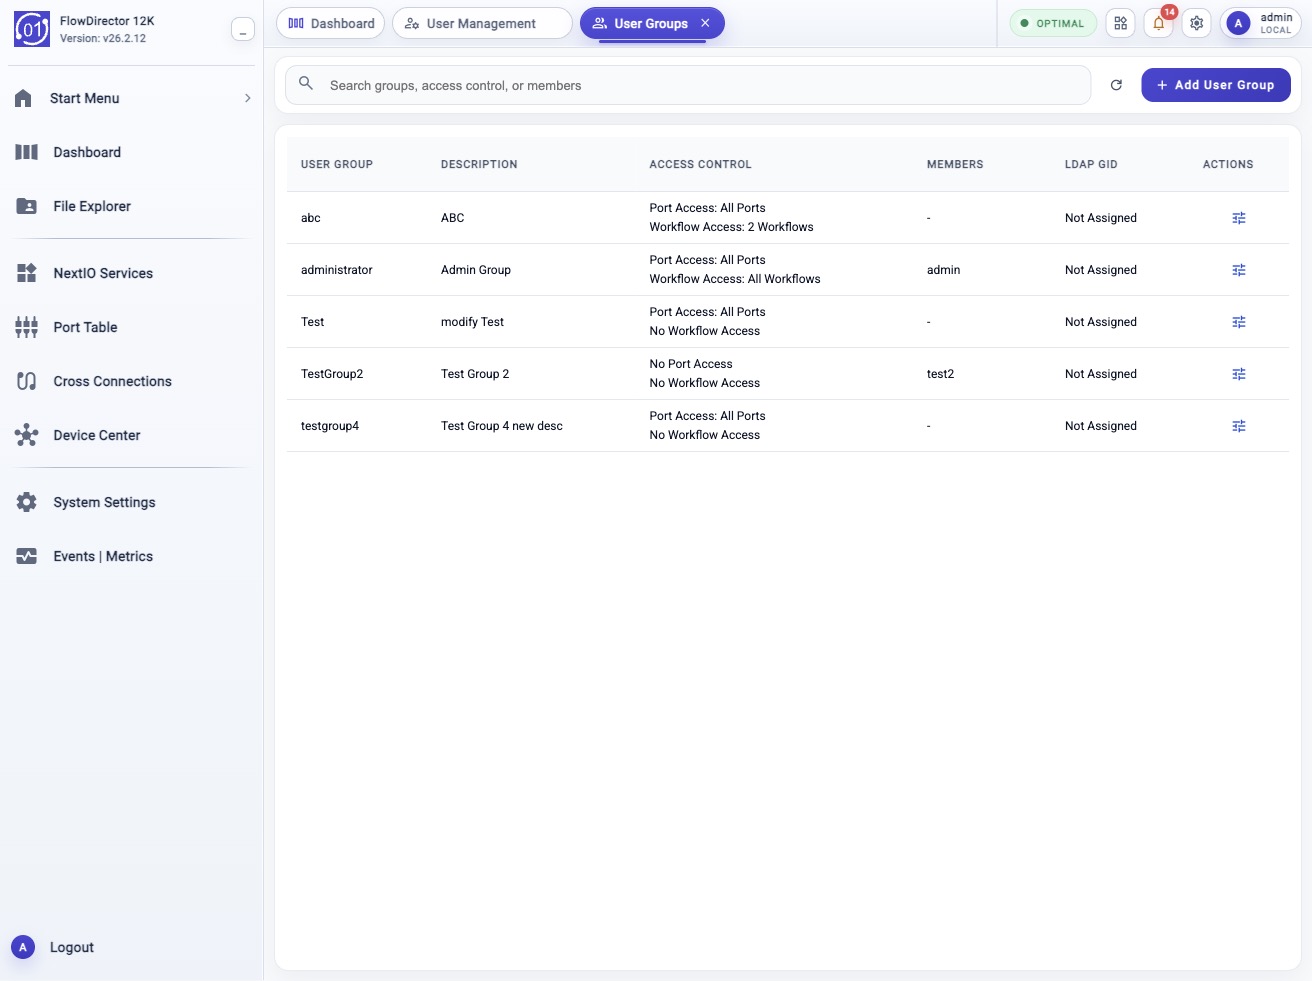
Task: Click 'Workflow Access: 2 Workflows' text
Action: click(x=731, y=227)
